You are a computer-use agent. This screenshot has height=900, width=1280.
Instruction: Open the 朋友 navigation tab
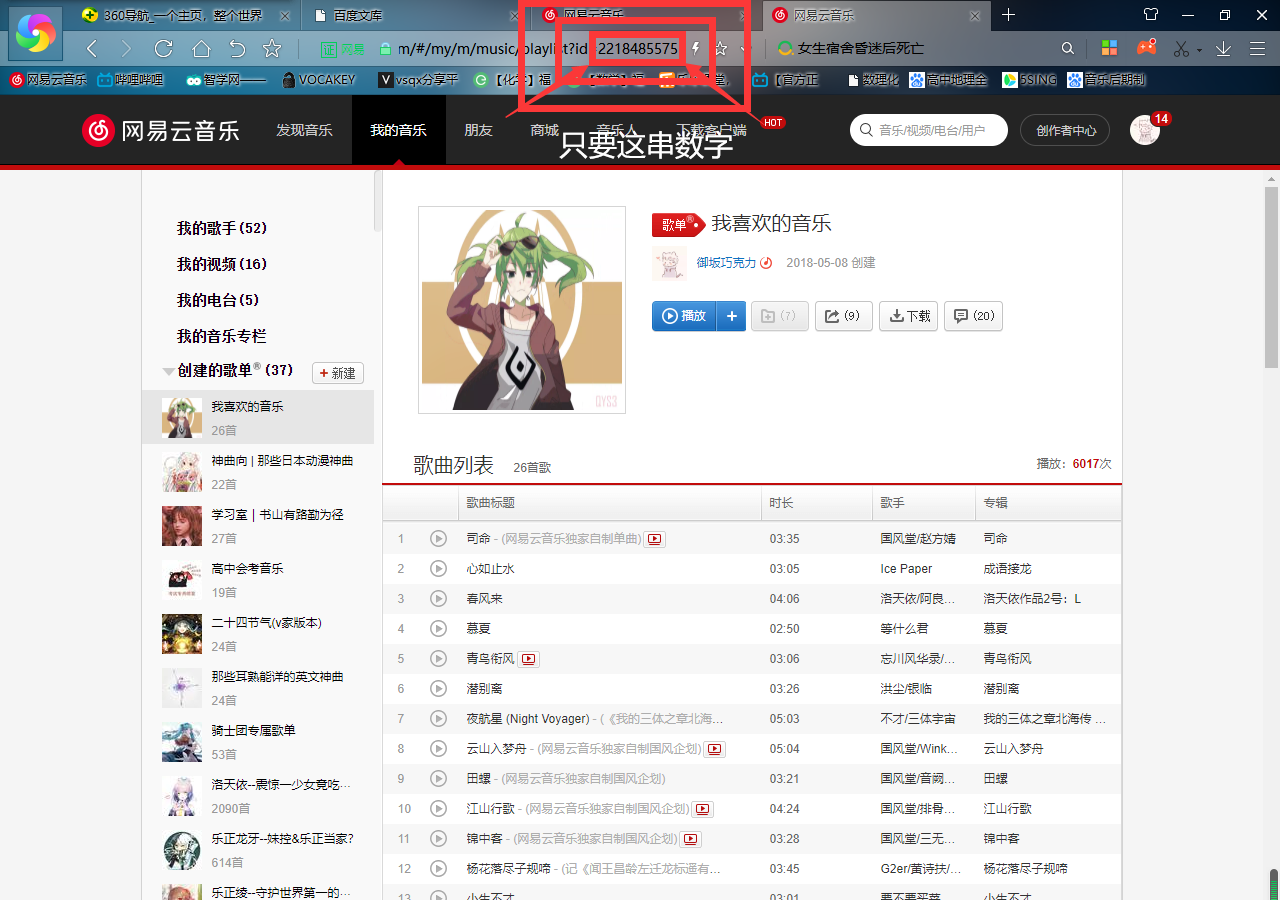click(478, 130)
